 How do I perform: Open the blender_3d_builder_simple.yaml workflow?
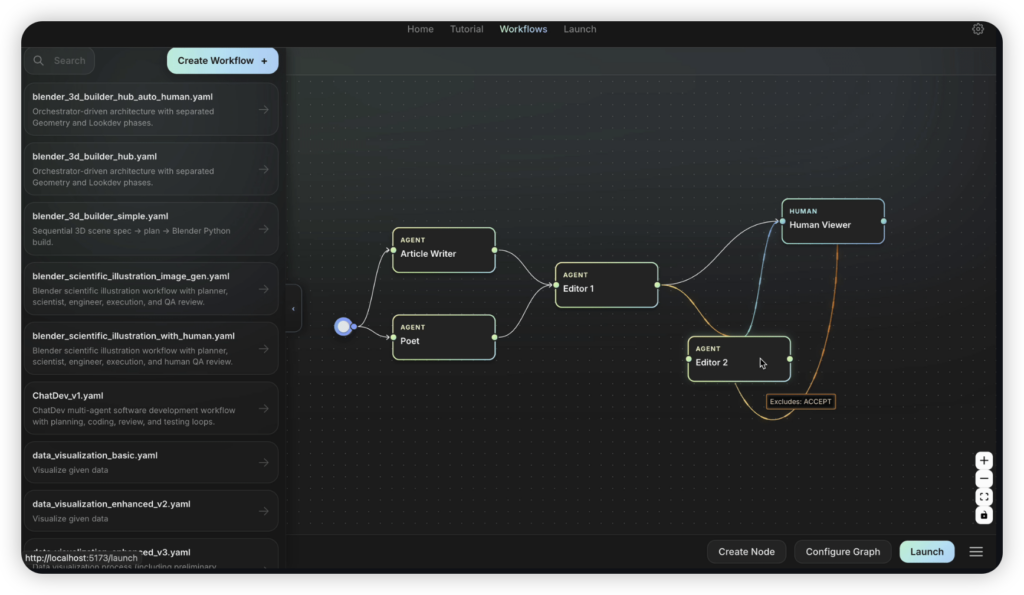click(x=140, y=229)
